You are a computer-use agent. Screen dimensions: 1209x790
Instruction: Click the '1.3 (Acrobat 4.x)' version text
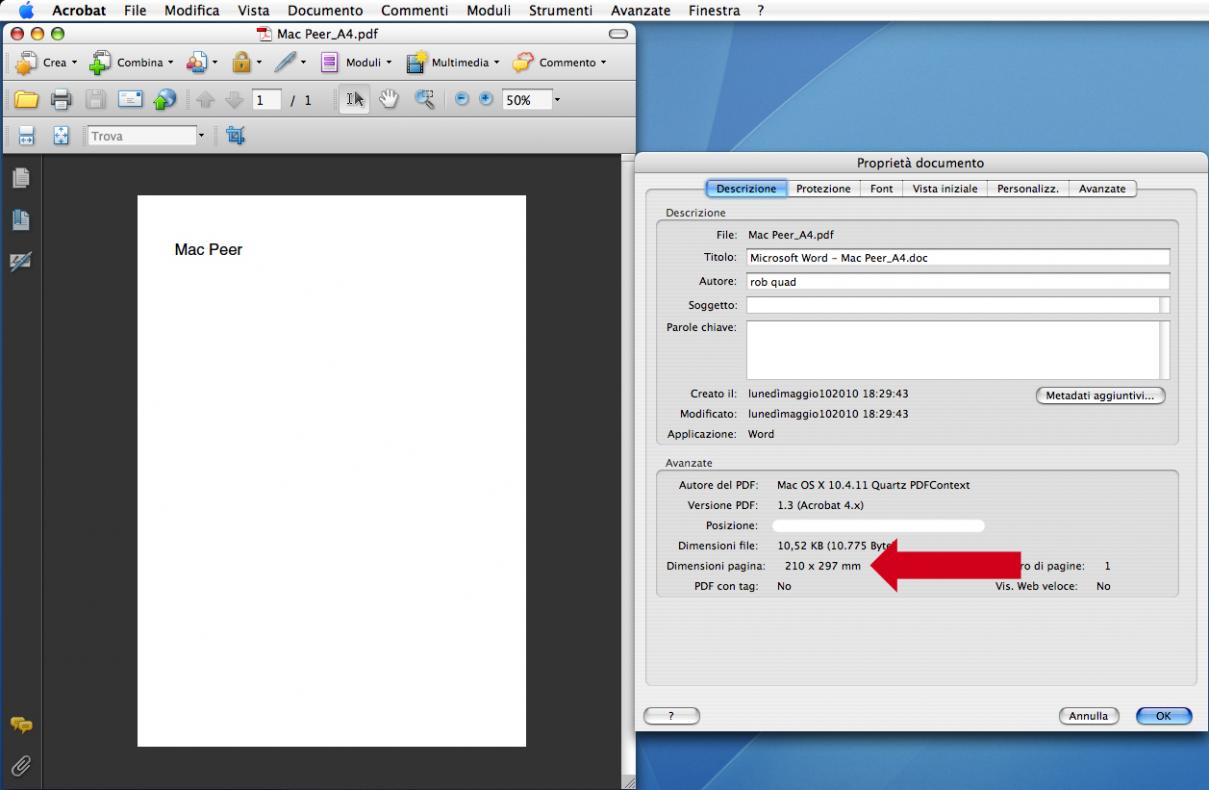click(820, 505)
